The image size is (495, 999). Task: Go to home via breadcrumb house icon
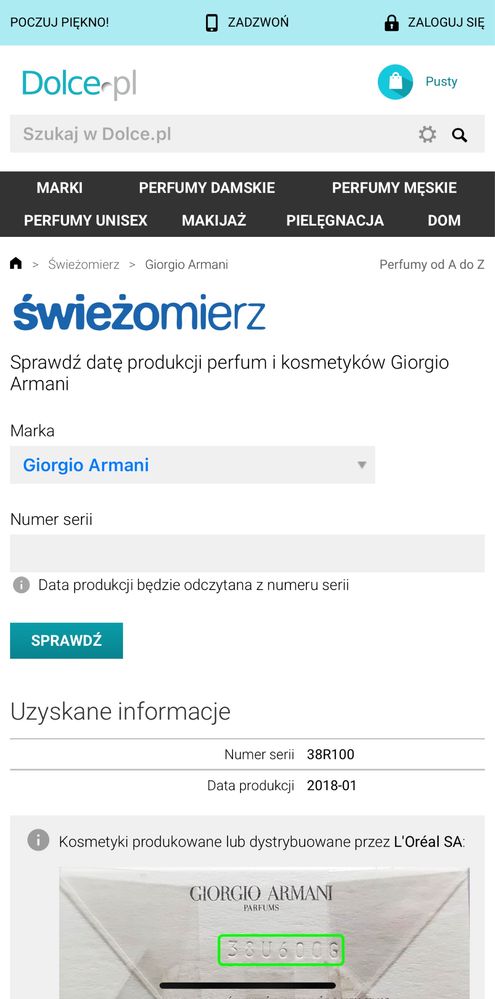pyautogui.click(x=16, y=264)
